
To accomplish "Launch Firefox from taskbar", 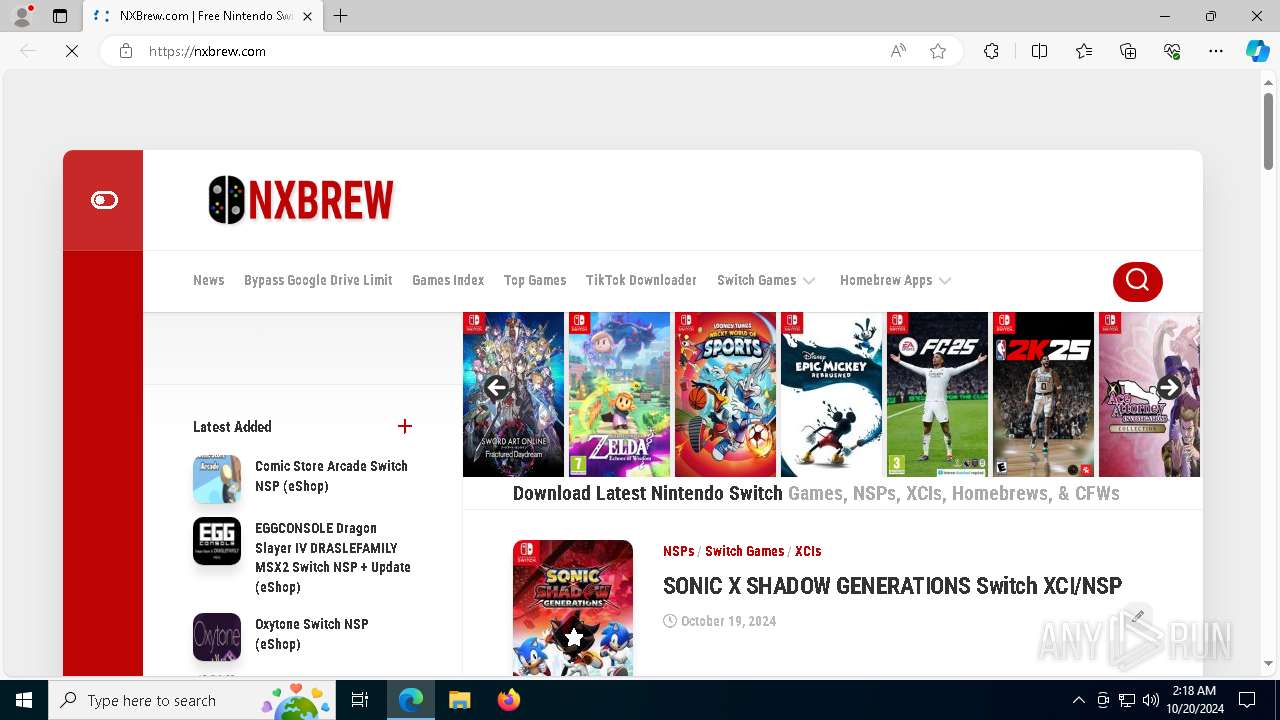I will (x=509, y=700).
